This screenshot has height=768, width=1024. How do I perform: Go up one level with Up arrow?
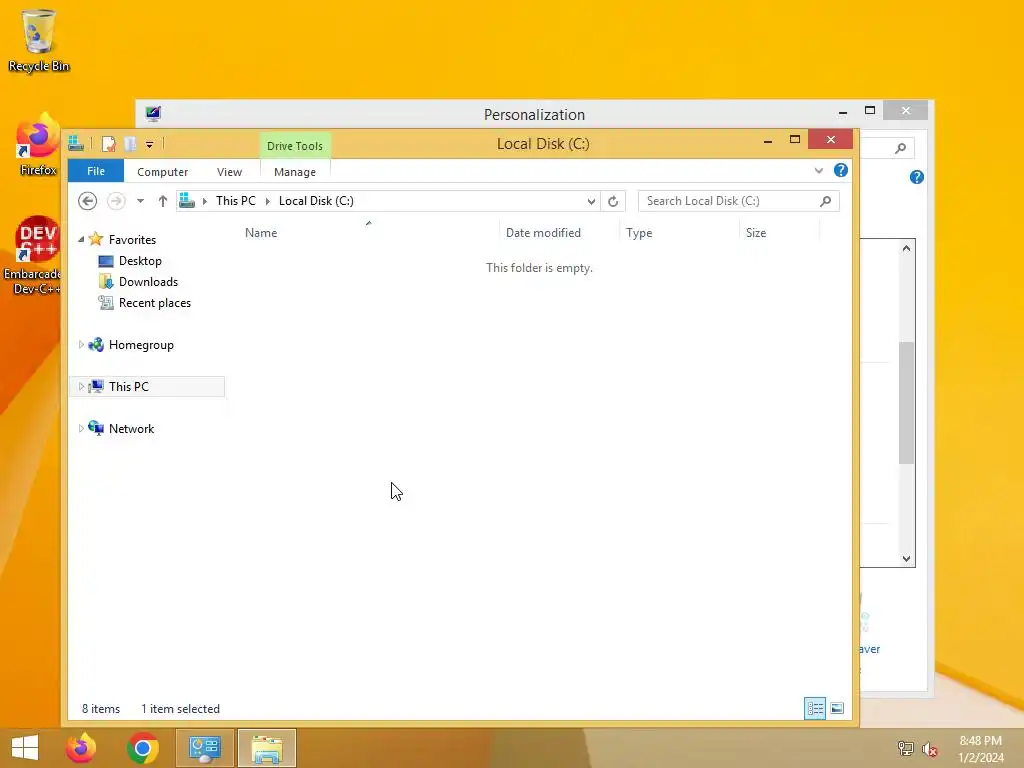pos(163,201)
